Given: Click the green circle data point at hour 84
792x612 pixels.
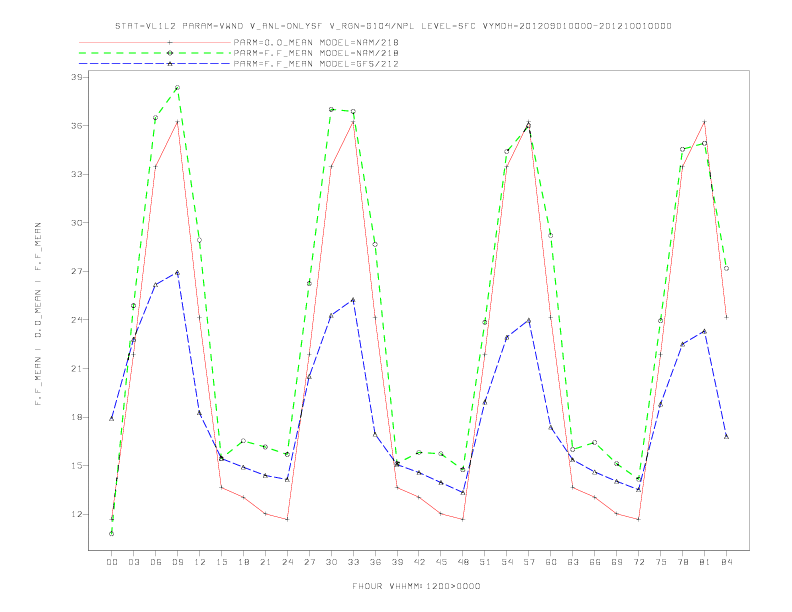Looking at the screenshot, I should tap(726, 269).
